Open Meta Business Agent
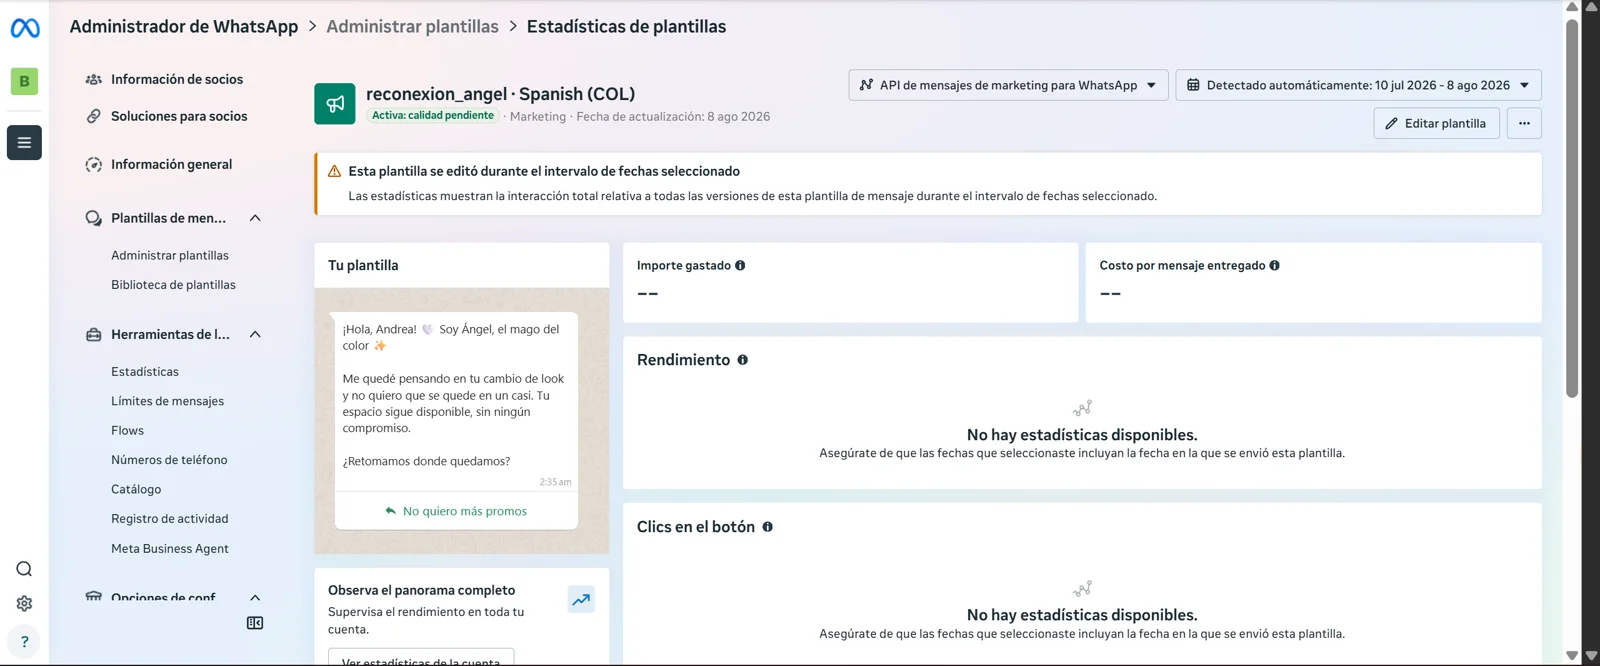The image size is (1600, 666). [x=170, y=549]
